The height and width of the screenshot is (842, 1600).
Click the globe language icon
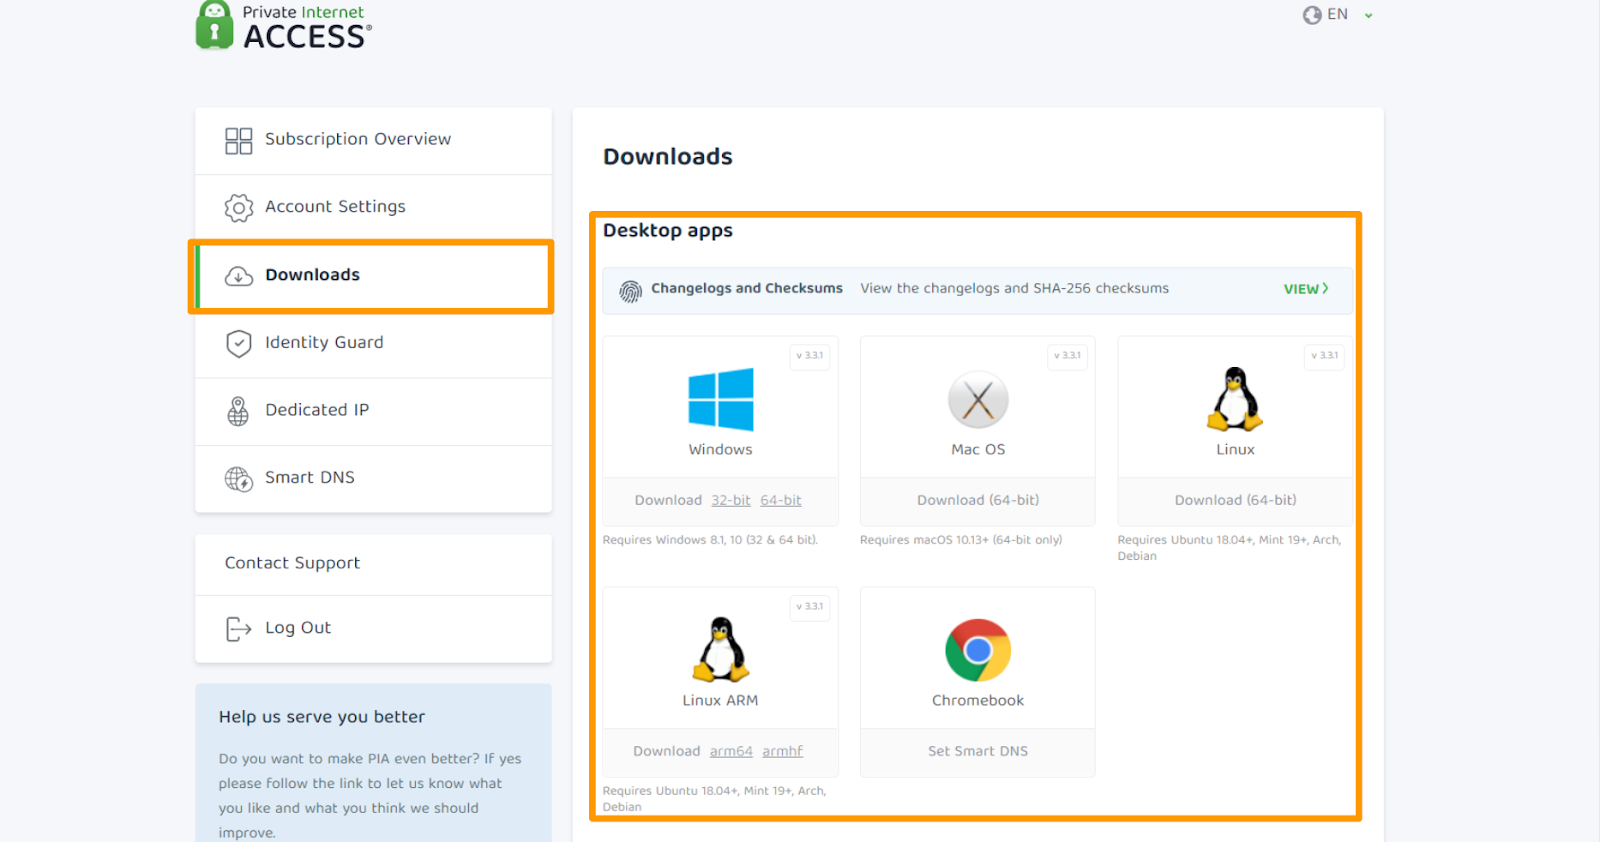[x=1312, y=15]
